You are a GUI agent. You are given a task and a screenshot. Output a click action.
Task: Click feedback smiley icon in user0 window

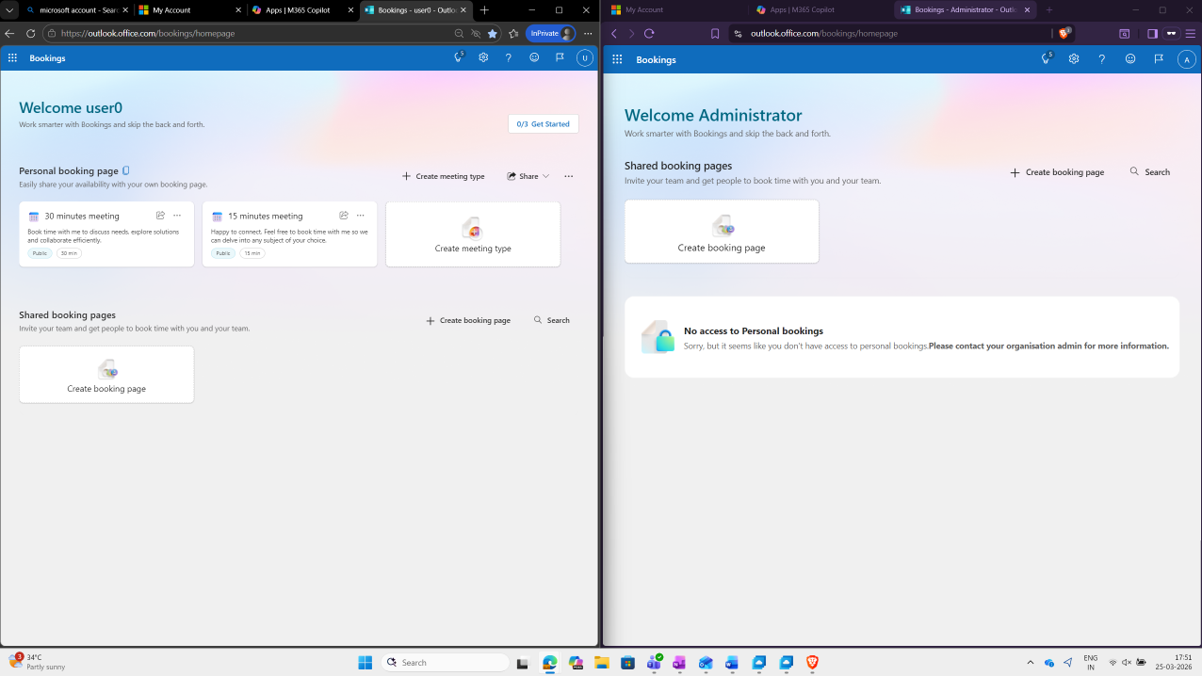coord(534,58)
